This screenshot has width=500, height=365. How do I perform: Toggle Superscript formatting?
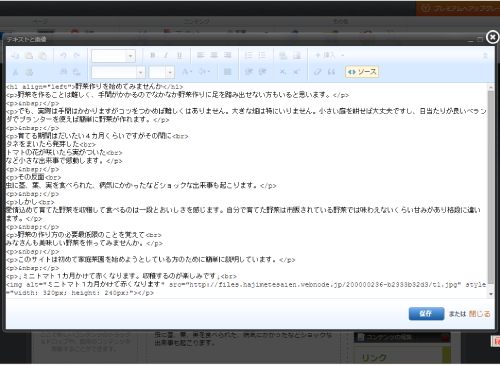click(x=296, y=72)
